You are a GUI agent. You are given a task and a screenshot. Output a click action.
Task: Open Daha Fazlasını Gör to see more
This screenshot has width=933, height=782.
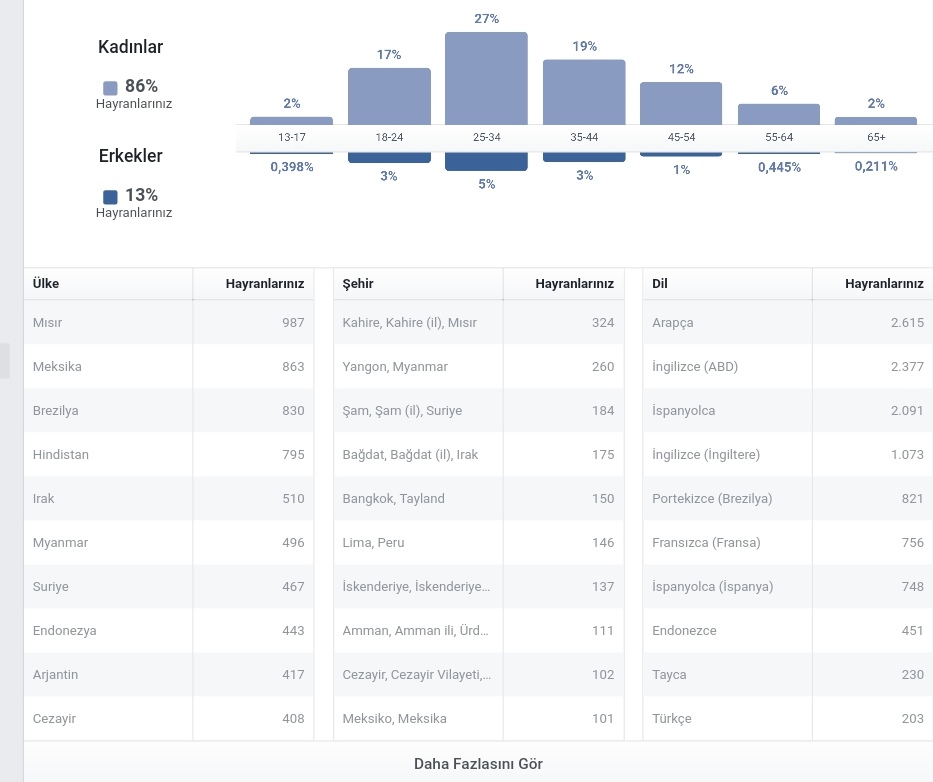pyautogui.click(x=478, y=764)
